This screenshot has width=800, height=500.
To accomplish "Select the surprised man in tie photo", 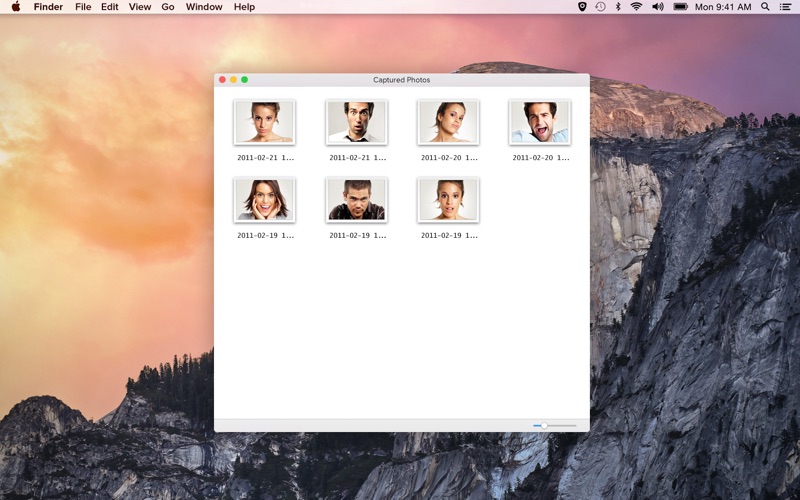I will coord(357,122).
